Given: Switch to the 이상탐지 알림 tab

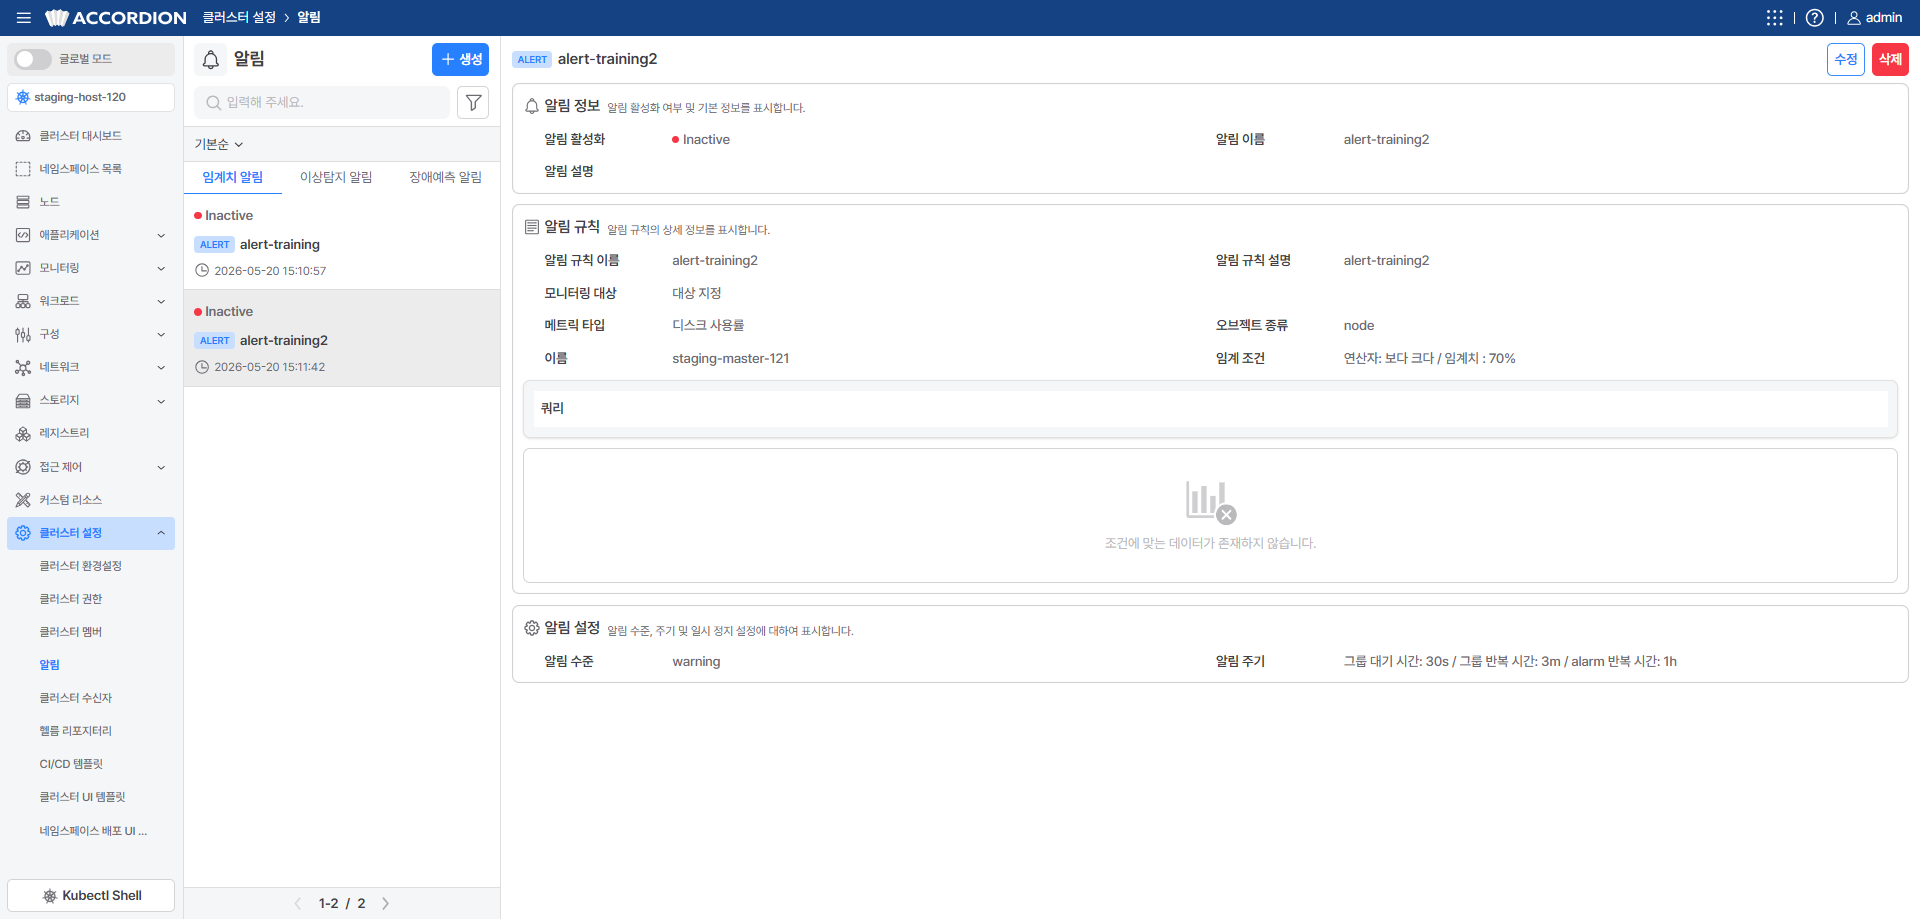Looking at the screenshot, I should [x=336, y=177].
